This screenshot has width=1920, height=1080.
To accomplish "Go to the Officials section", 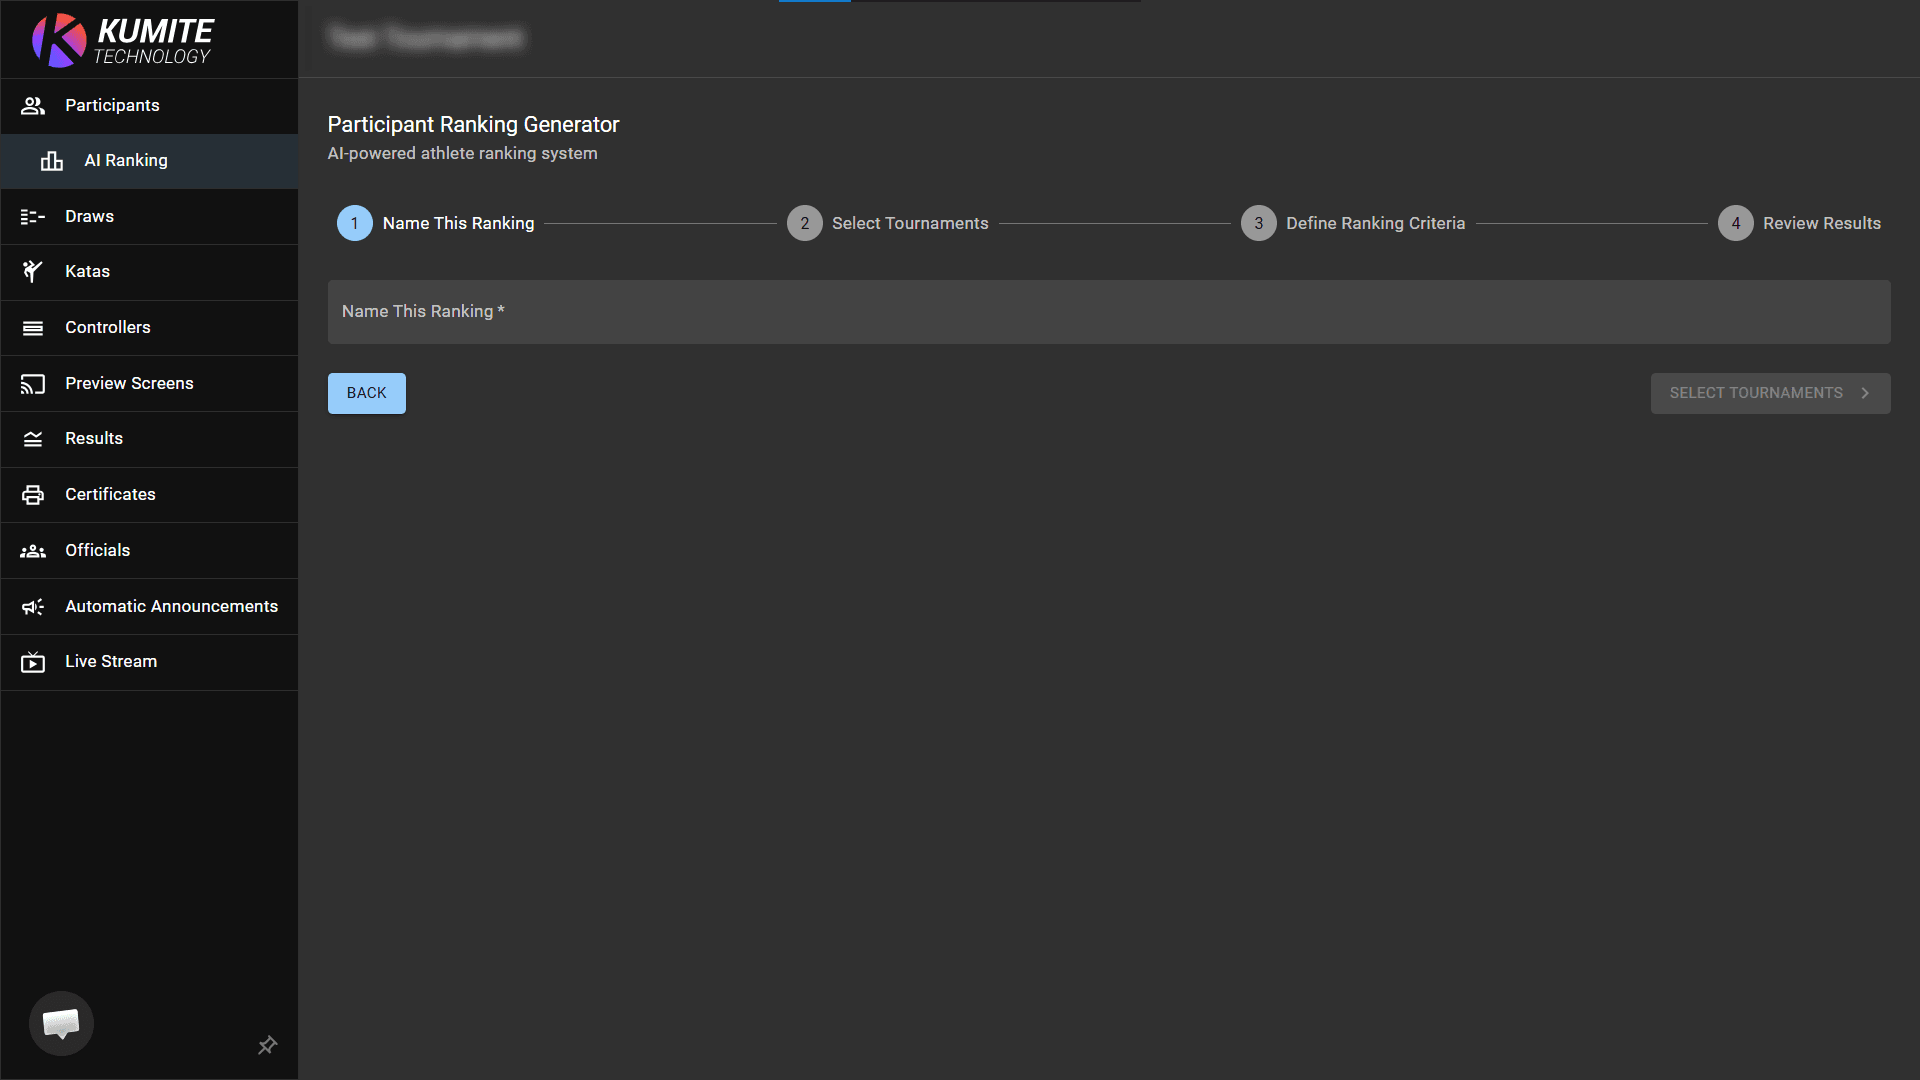I will click(x=98, y=551).
